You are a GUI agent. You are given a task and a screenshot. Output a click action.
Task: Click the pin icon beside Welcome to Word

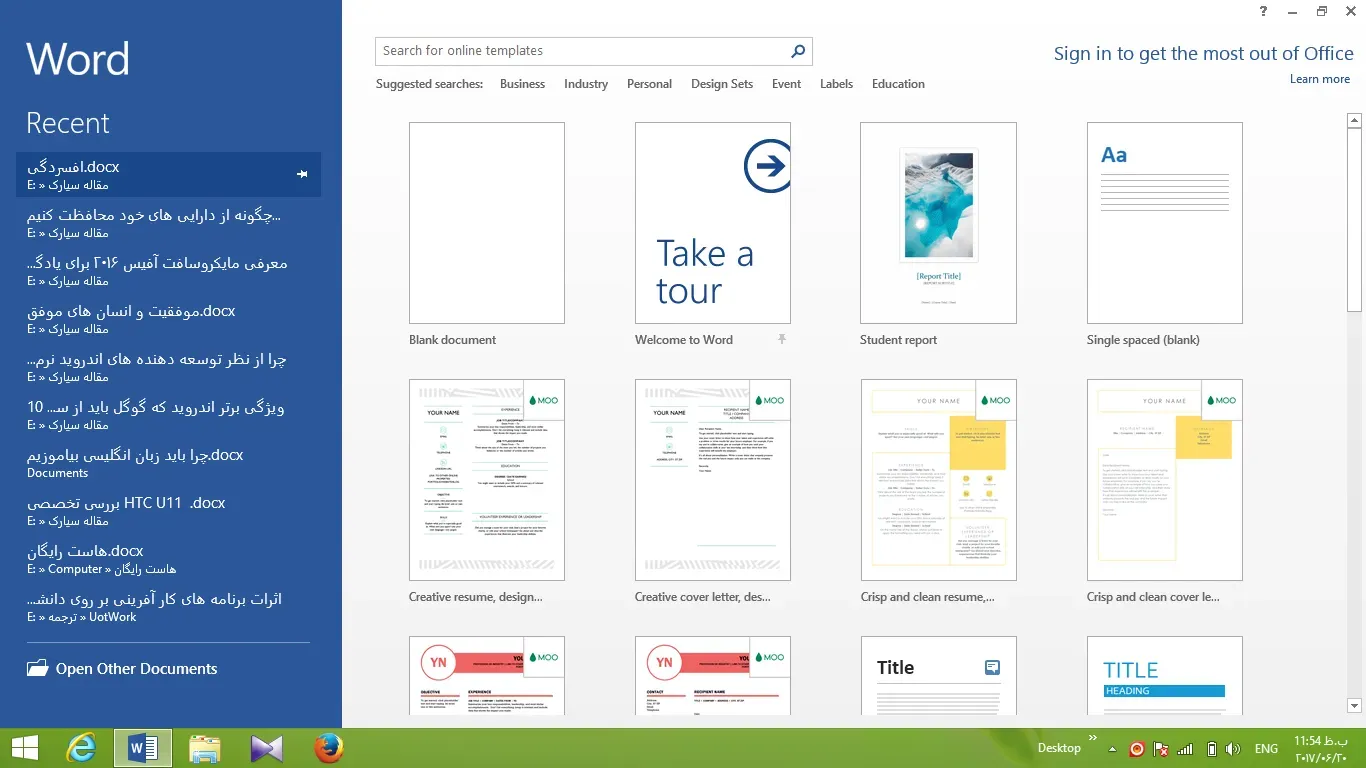tap(782, 340)
